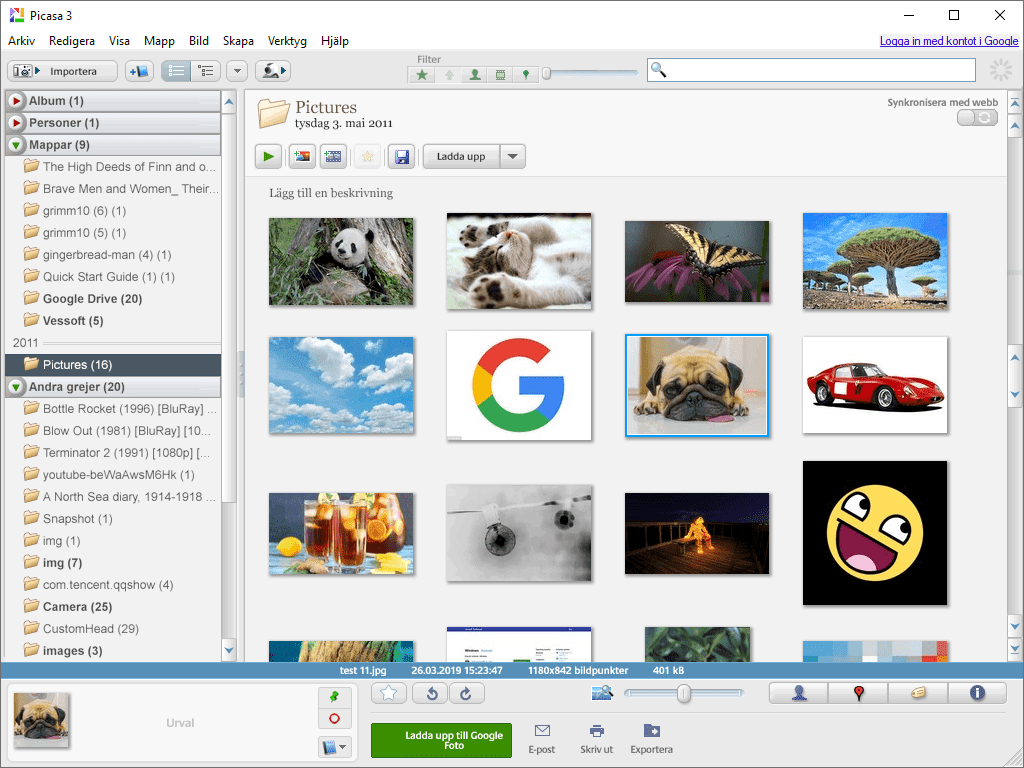1024x768 pixels.
Task: Click the E-post button
Action: 542,739
